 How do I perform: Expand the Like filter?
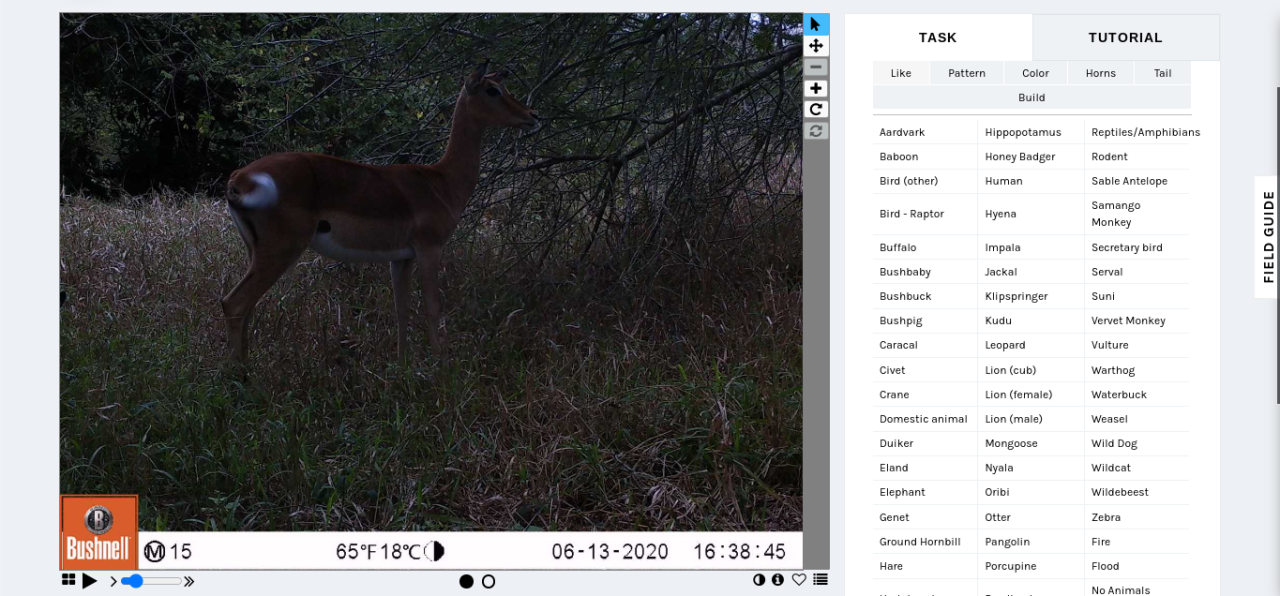901,73
